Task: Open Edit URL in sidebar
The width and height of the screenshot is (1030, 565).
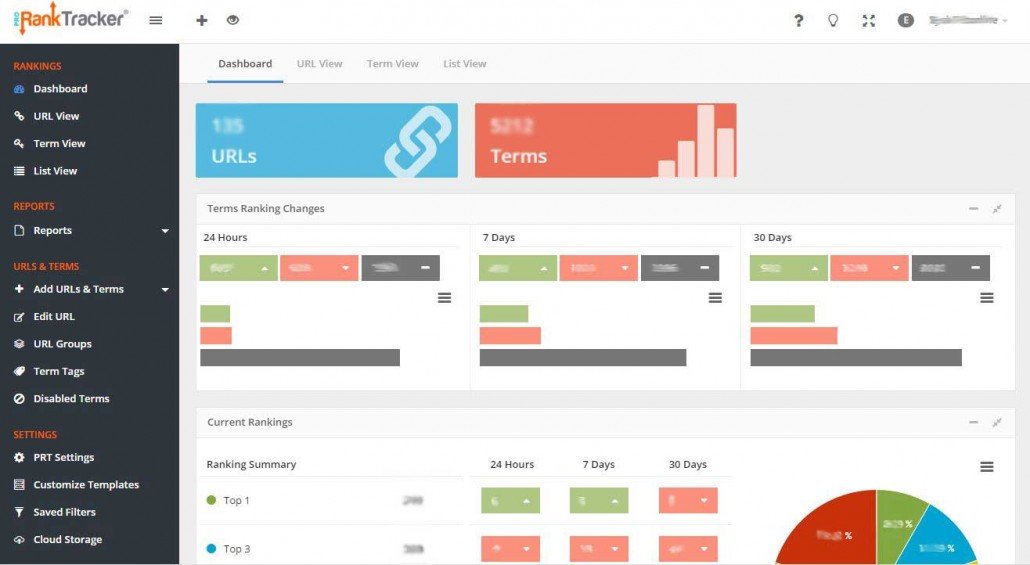Action: click(x=54, y=317)
